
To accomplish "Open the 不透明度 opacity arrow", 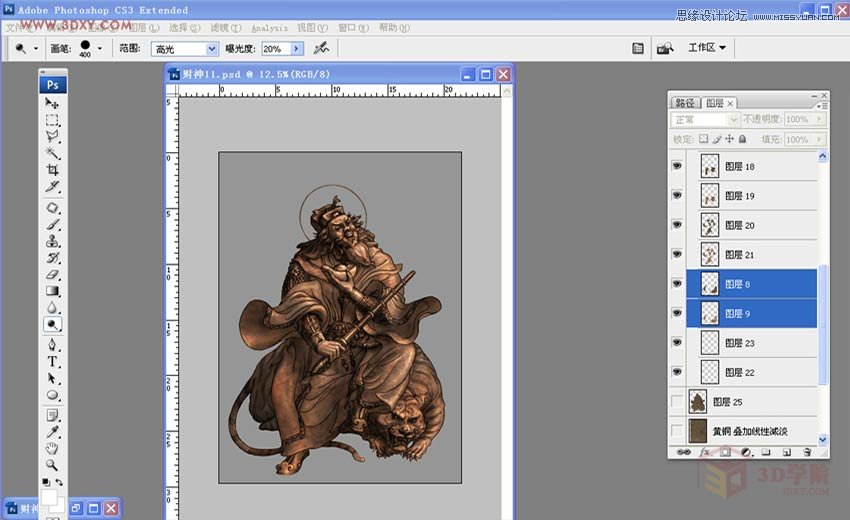I will tap(819, 119).
